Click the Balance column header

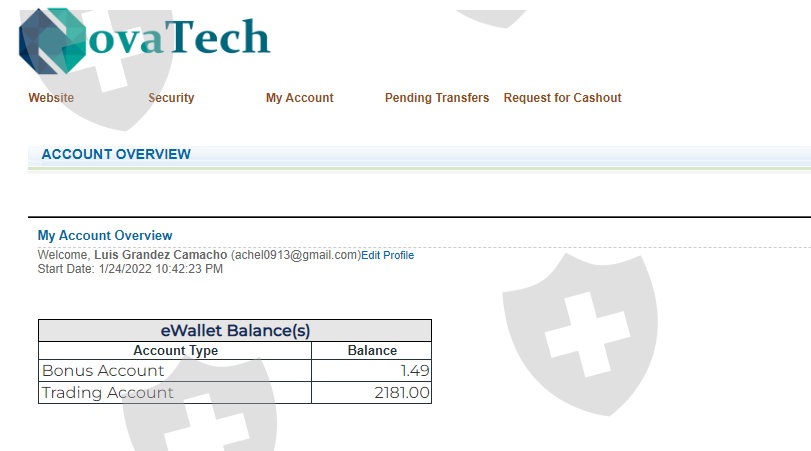point(372,351)
